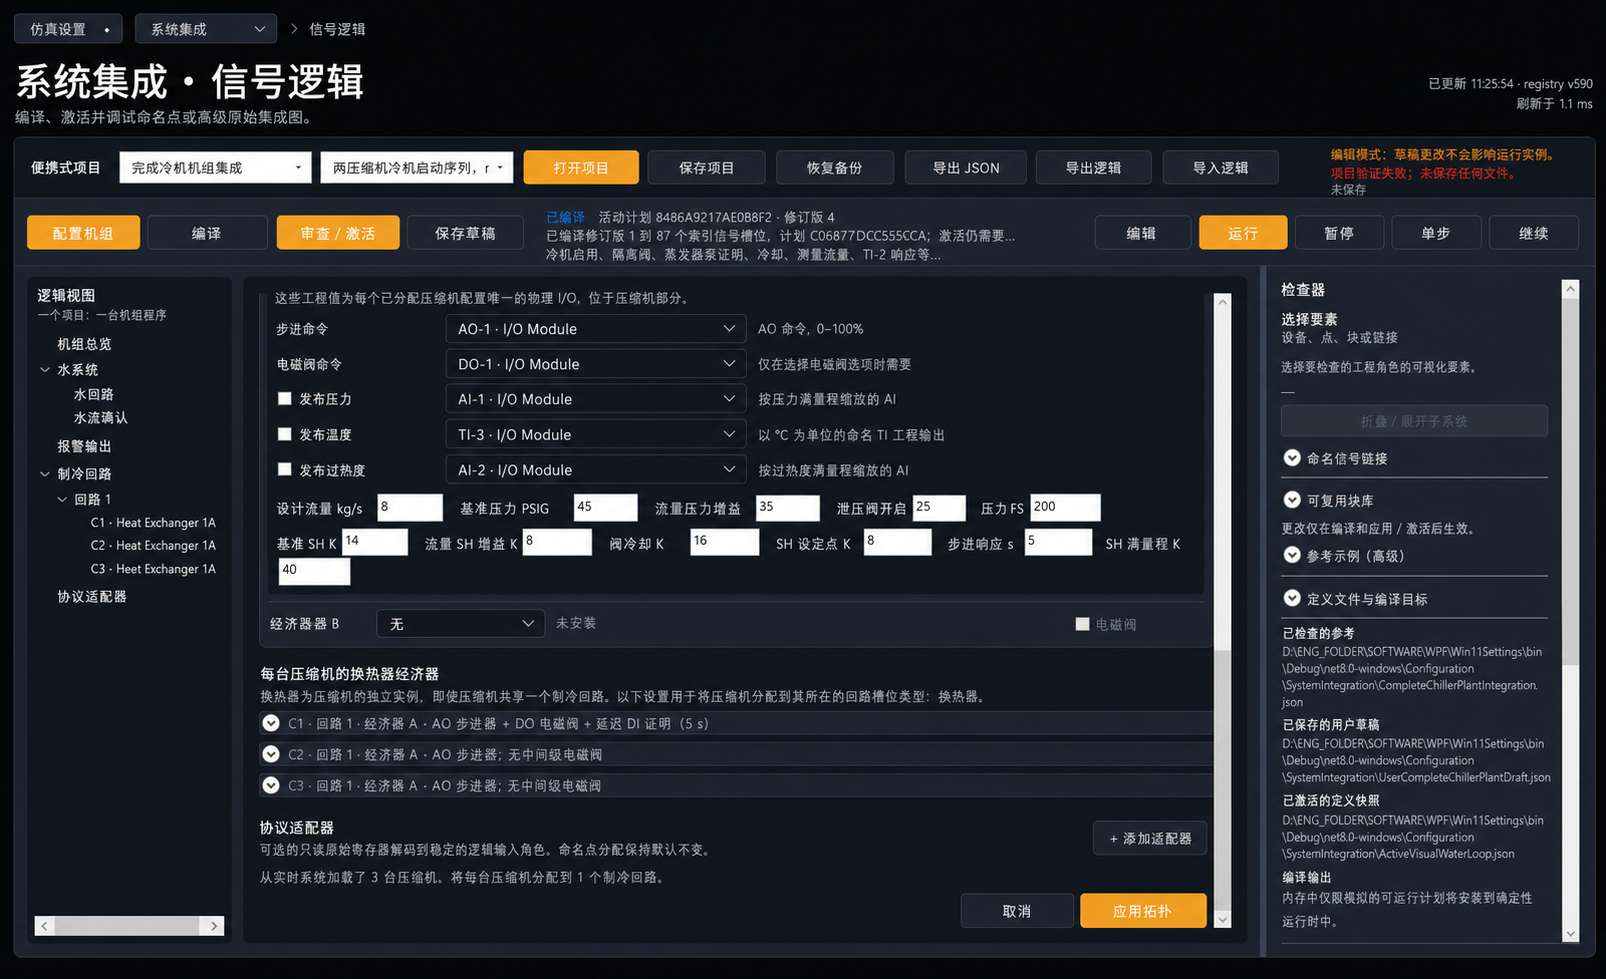Expand 参考示例（高级）section
Screen dimensions: 1606x979
pos(1292,555)
